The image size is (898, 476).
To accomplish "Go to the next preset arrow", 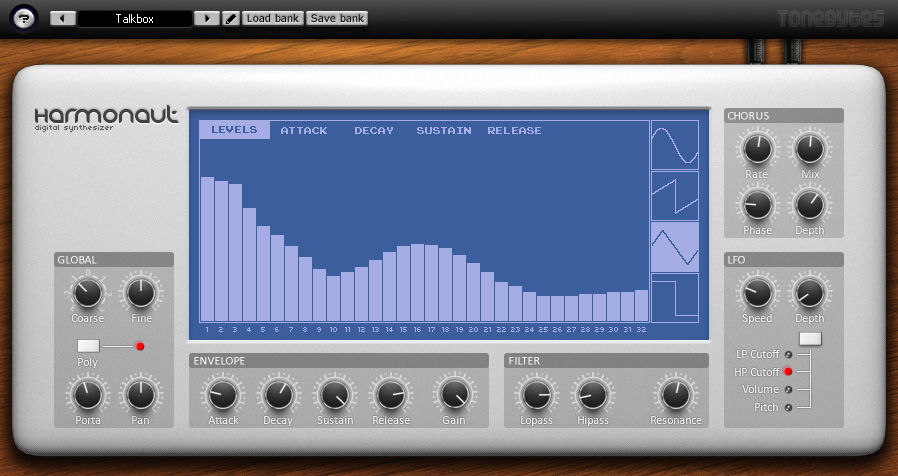I will tap(207, 18).
